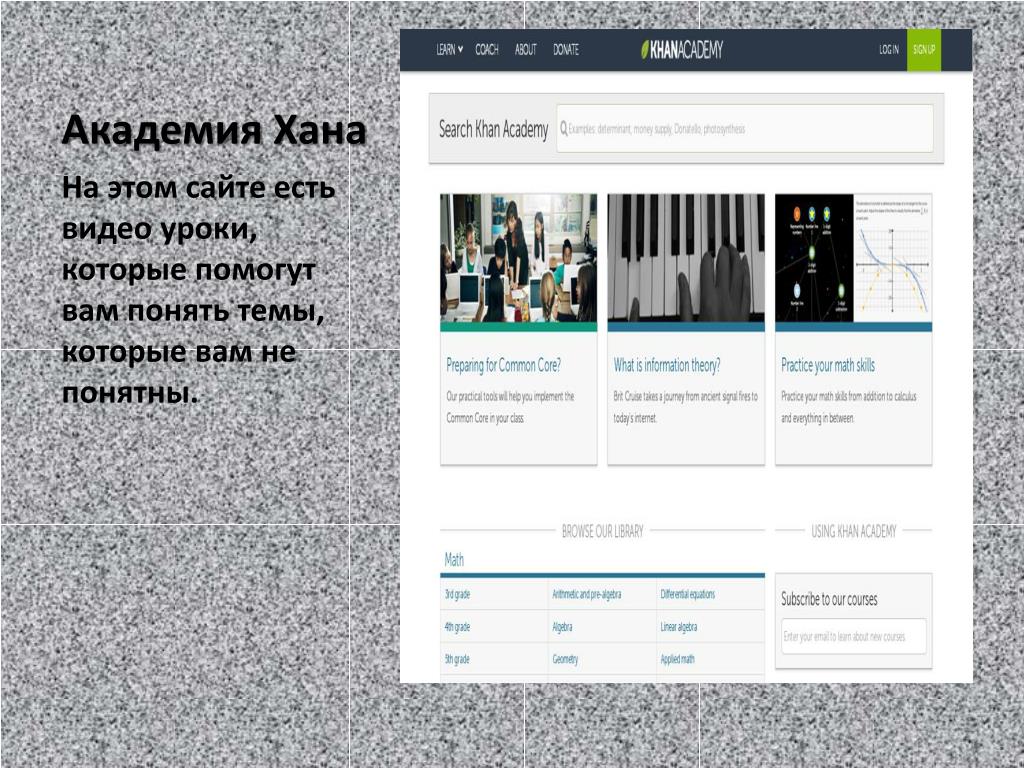
Task: Click the green SIGN UP button
Action: [923, 50]
